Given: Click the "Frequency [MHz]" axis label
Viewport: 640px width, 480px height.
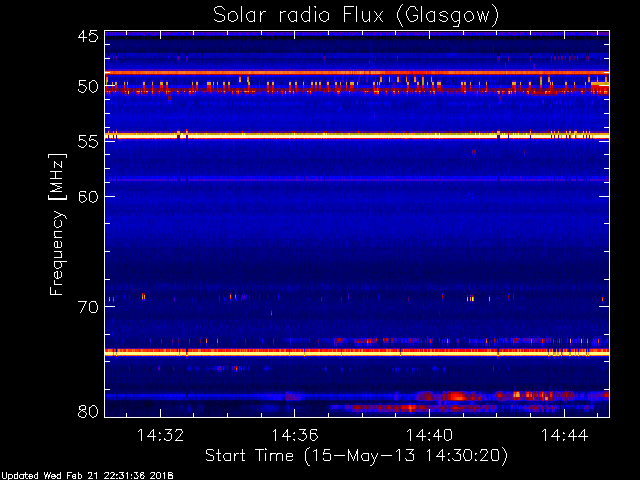Looking at the screenshot, I should point(57,224).
